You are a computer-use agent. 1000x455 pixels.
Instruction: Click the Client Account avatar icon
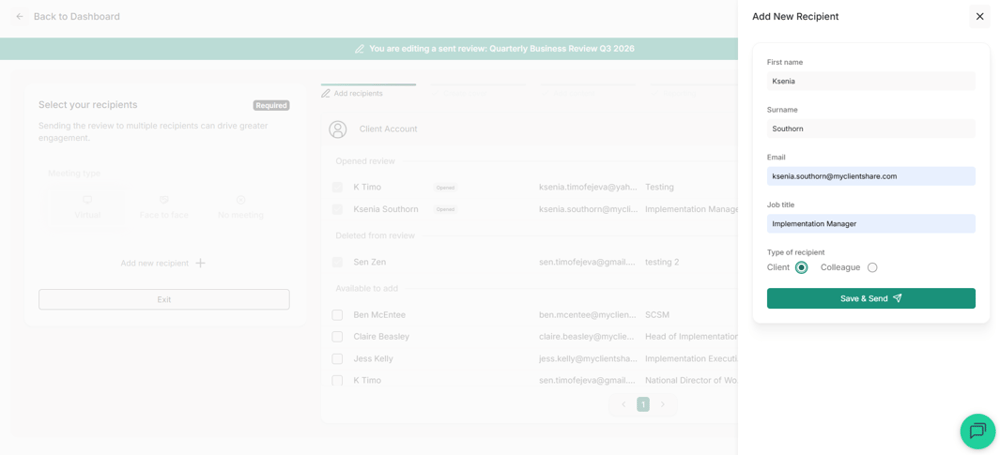click(x=337, y=129)
